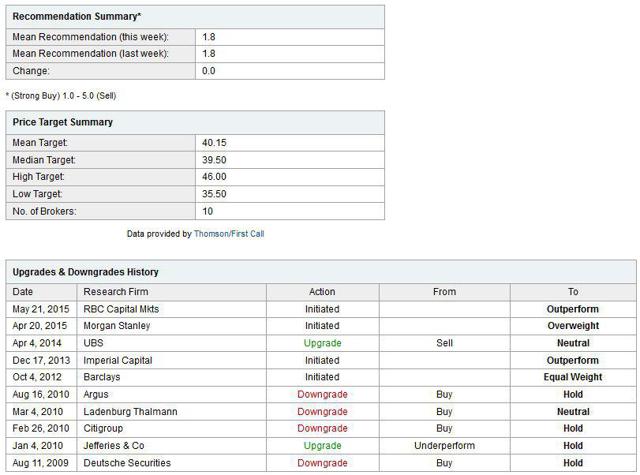Click the green Upgrade in UBS row
This screenshot has height=475, width=640.
(322, 343)
